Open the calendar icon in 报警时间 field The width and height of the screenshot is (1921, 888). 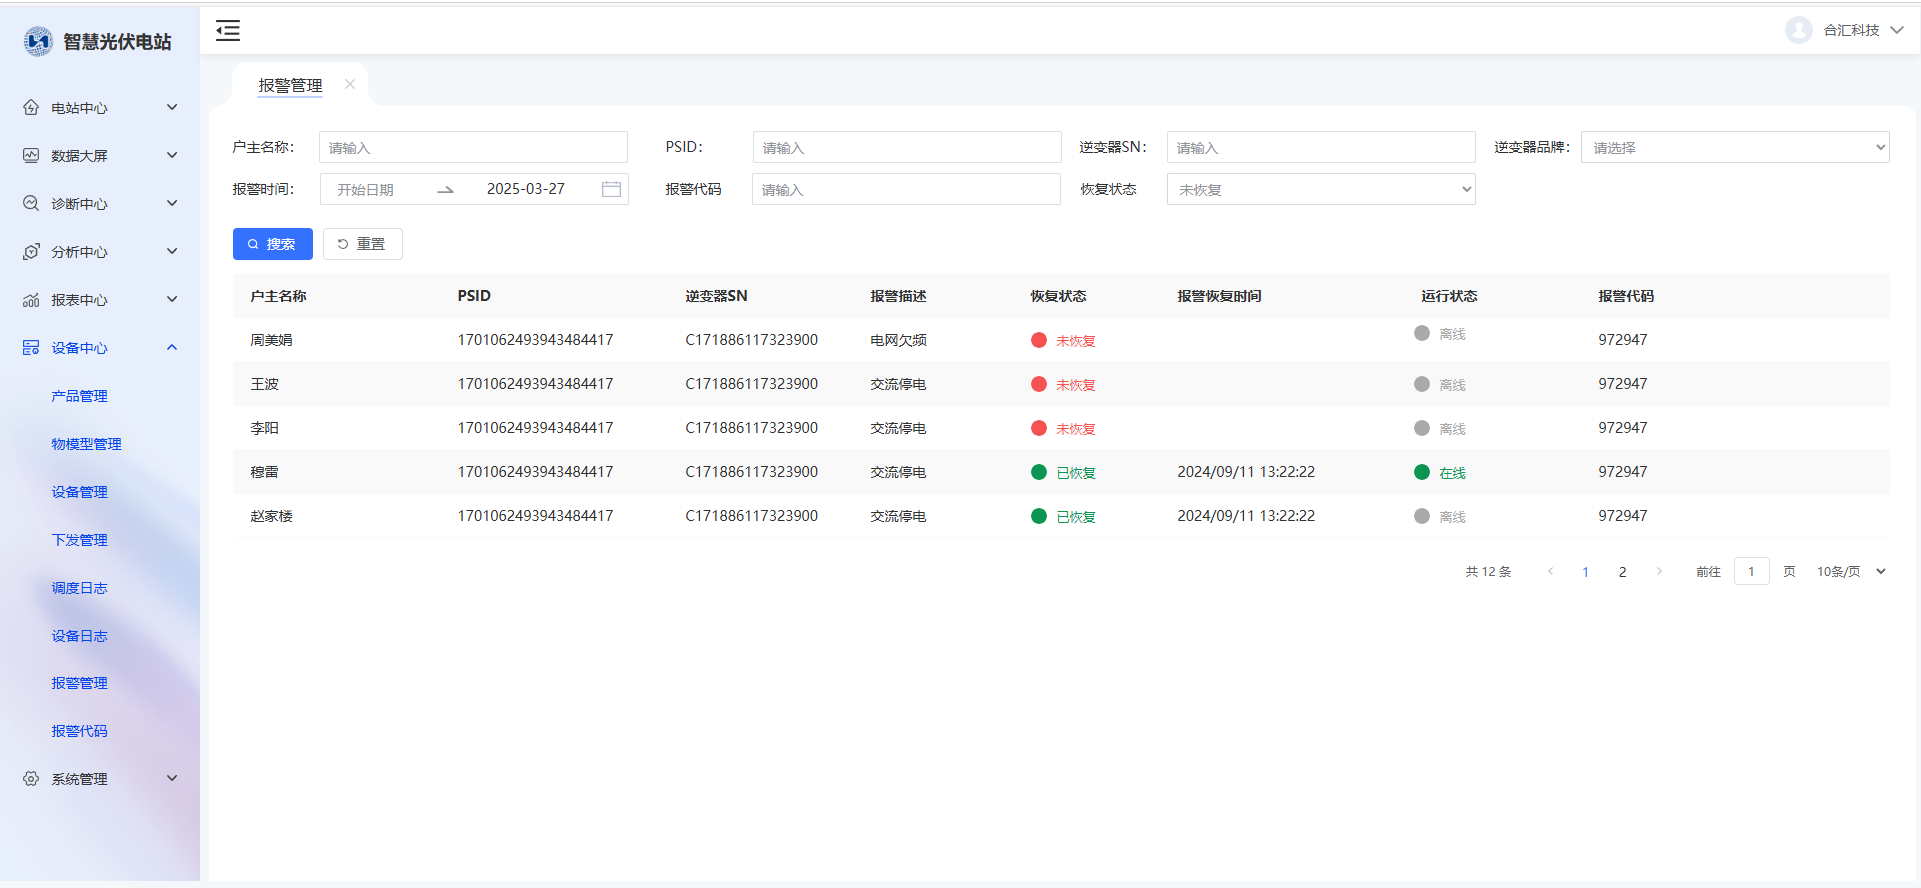611,189
